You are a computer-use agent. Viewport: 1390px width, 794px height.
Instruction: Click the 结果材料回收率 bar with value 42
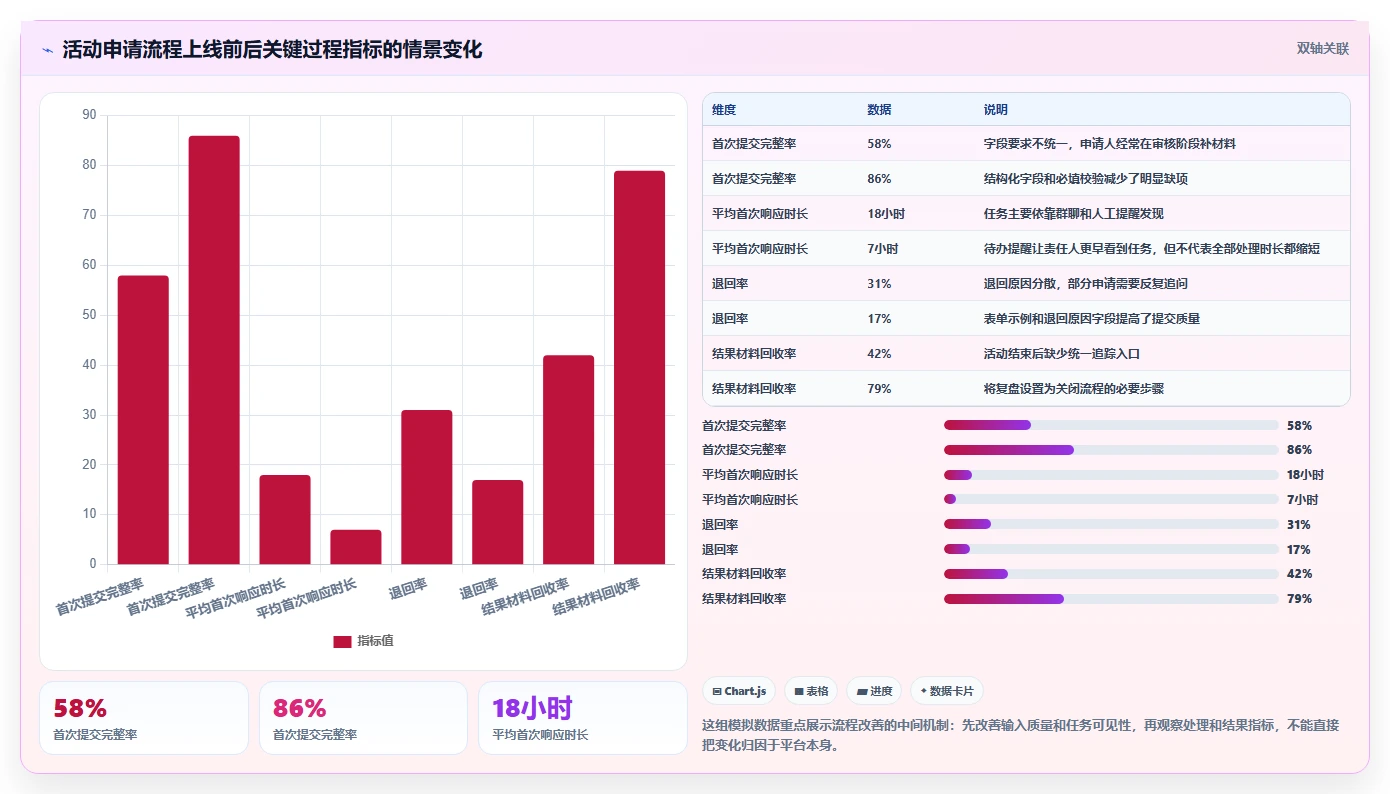tap(568, 460)
